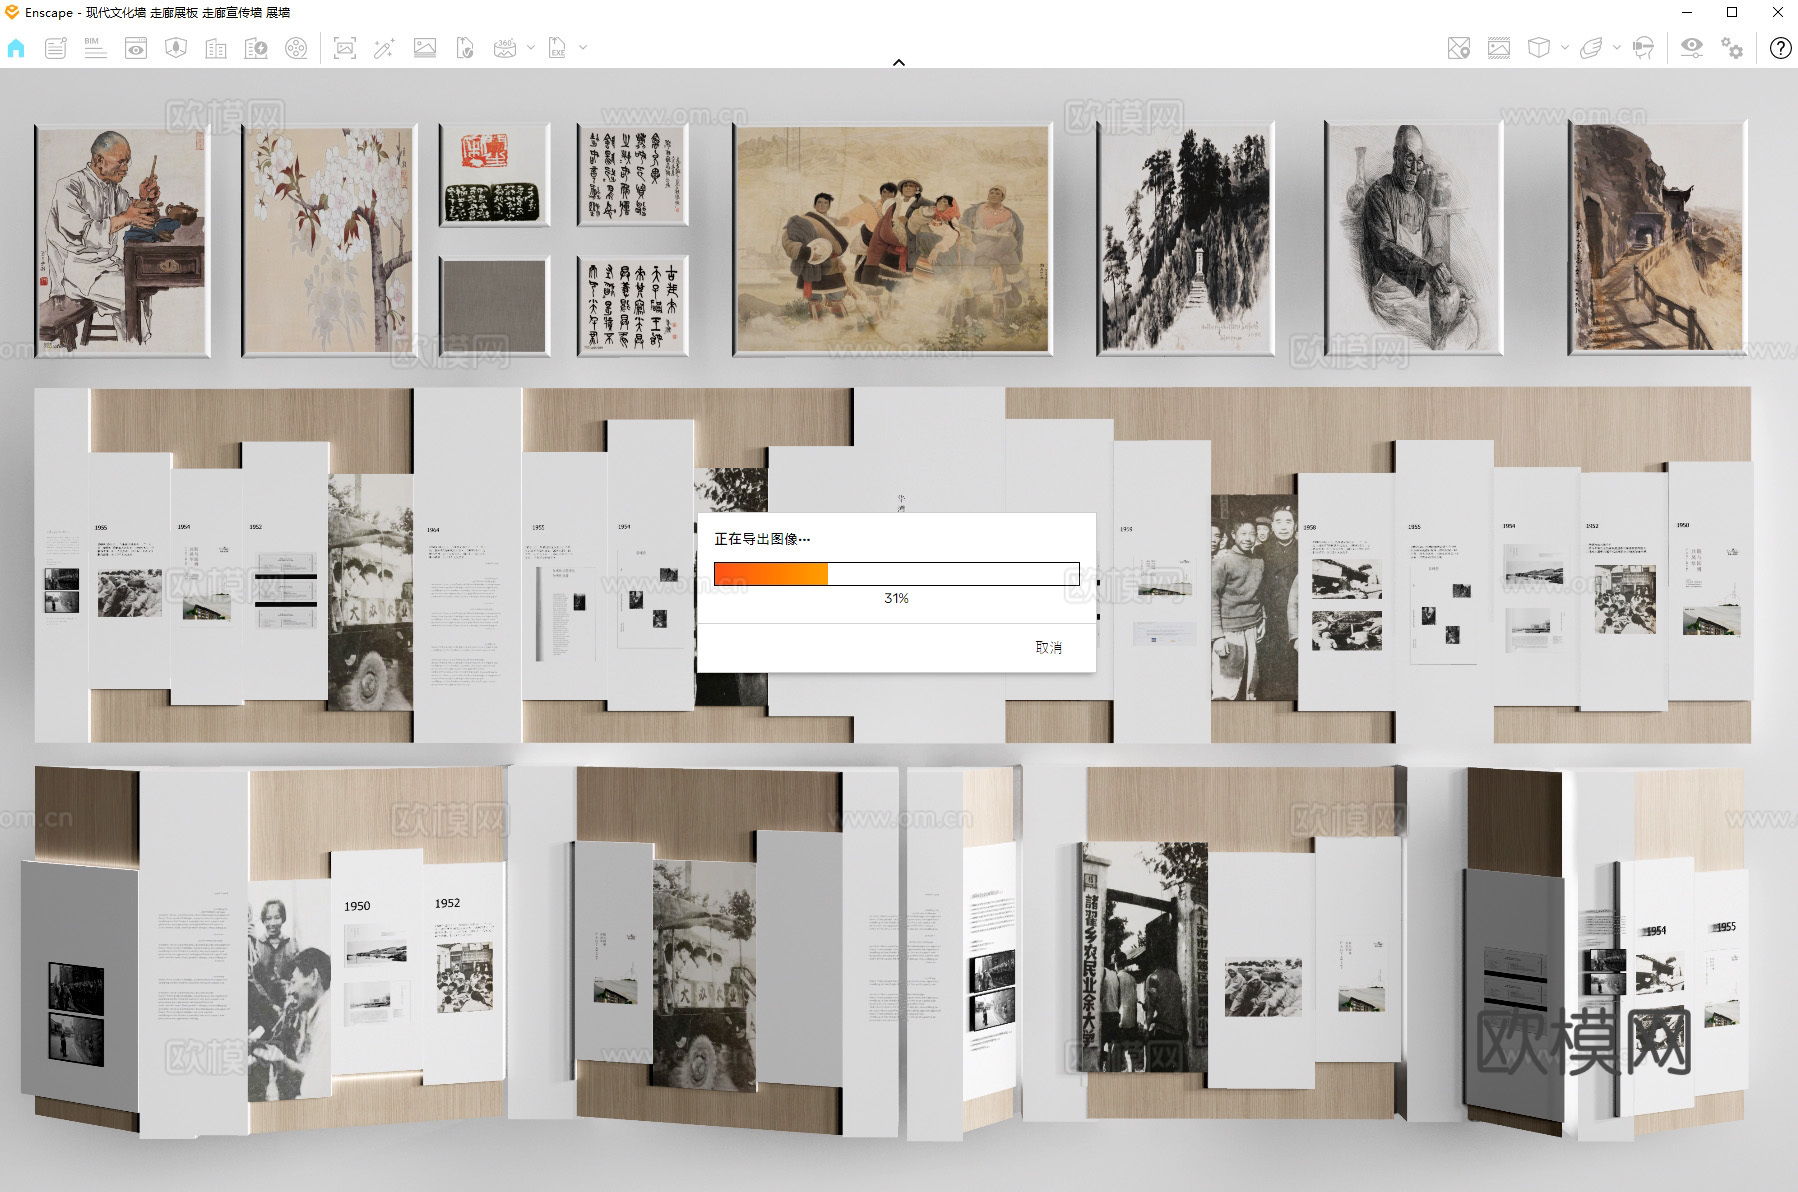Open the view management eye window icon
This screenshot has height=1192, width=1798.
136,48
